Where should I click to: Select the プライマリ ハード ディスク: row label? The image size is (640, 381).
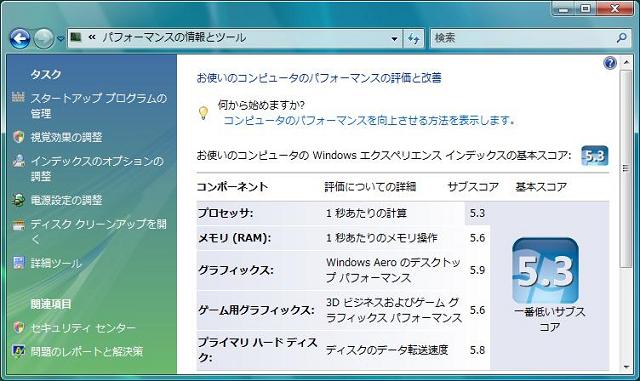click(258, 350)
